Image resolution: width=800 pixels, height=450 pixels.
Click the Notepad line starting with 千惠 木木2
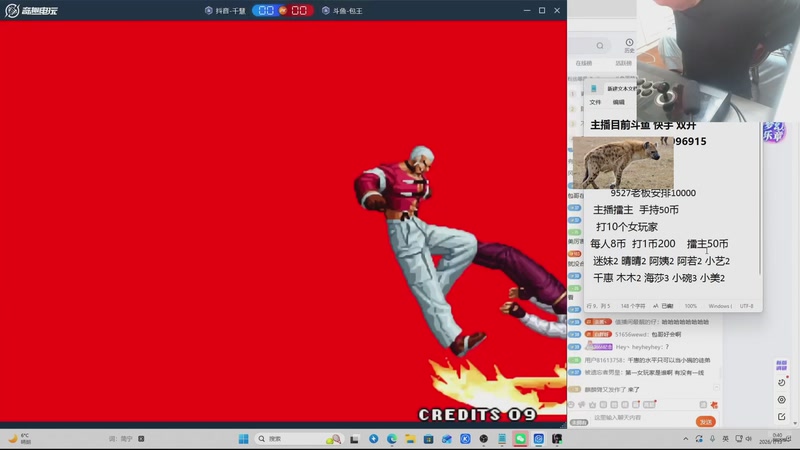click(659, 278)
